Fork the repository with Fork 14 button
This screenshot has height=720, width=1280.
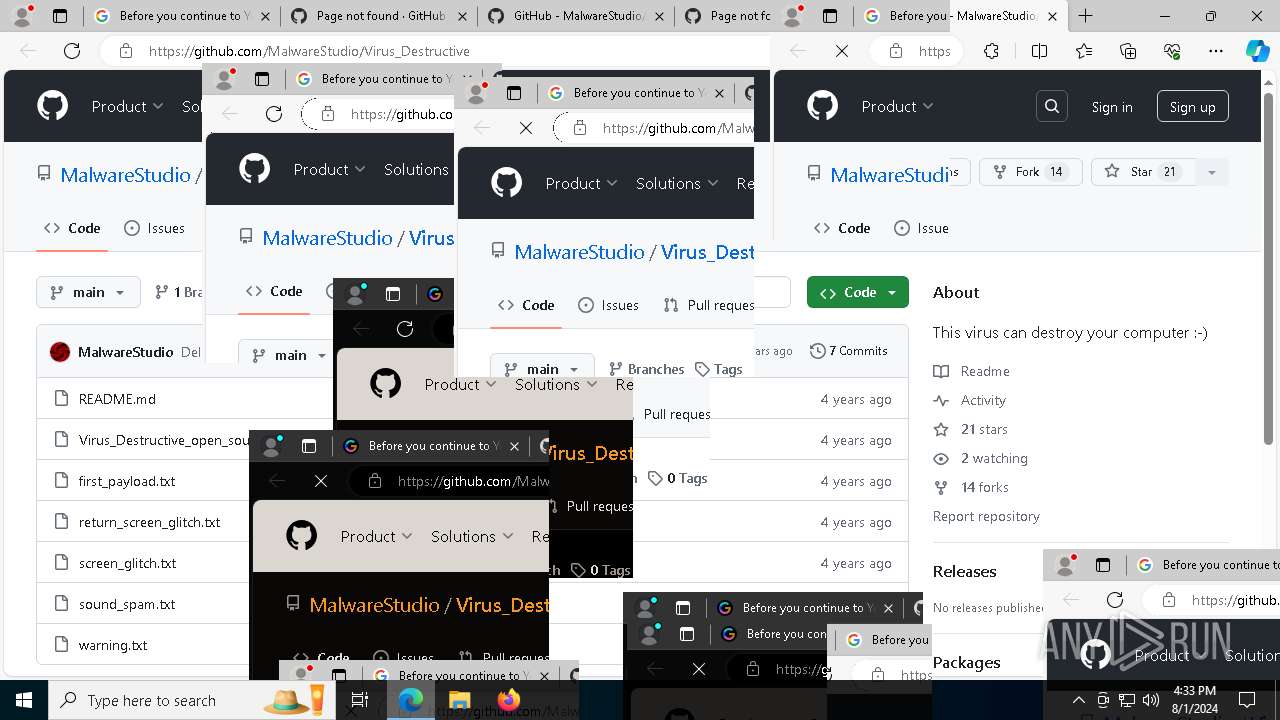[1030, 172]
